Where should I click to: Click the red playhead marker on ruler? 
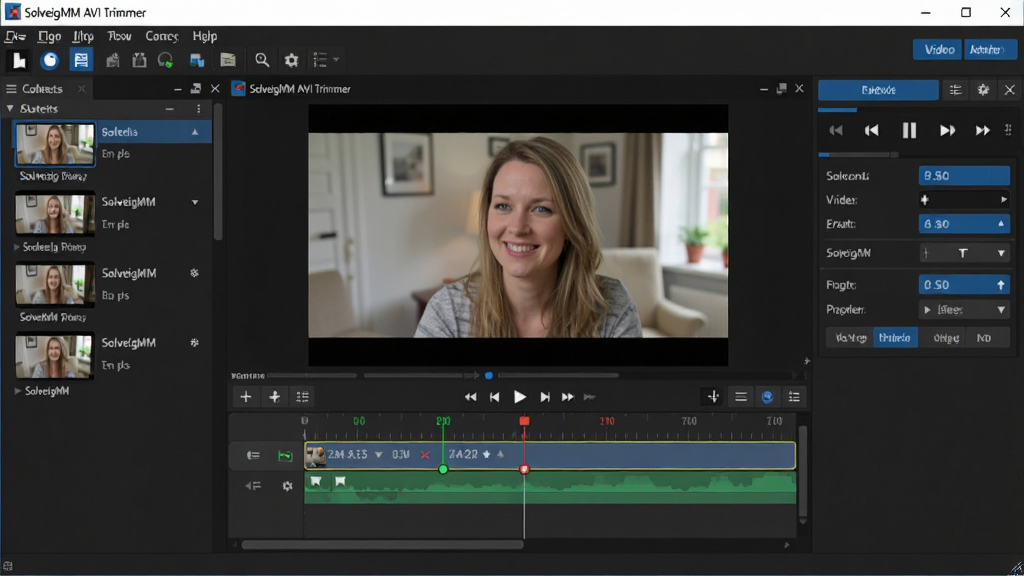pos(524,421)
